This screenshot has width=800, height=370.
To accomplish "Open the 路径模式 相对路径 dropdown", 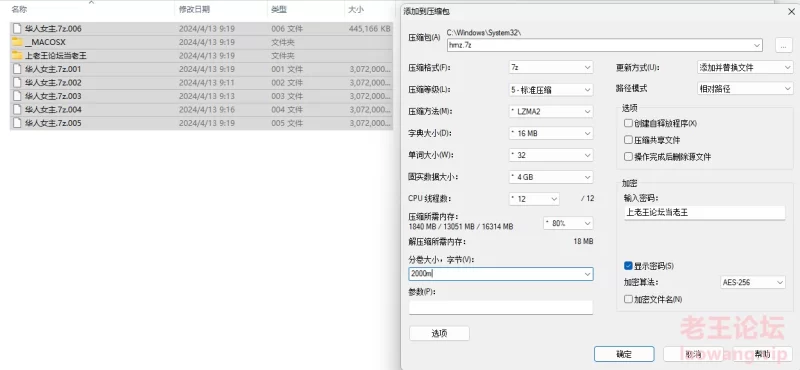I will tap(745, 89).
